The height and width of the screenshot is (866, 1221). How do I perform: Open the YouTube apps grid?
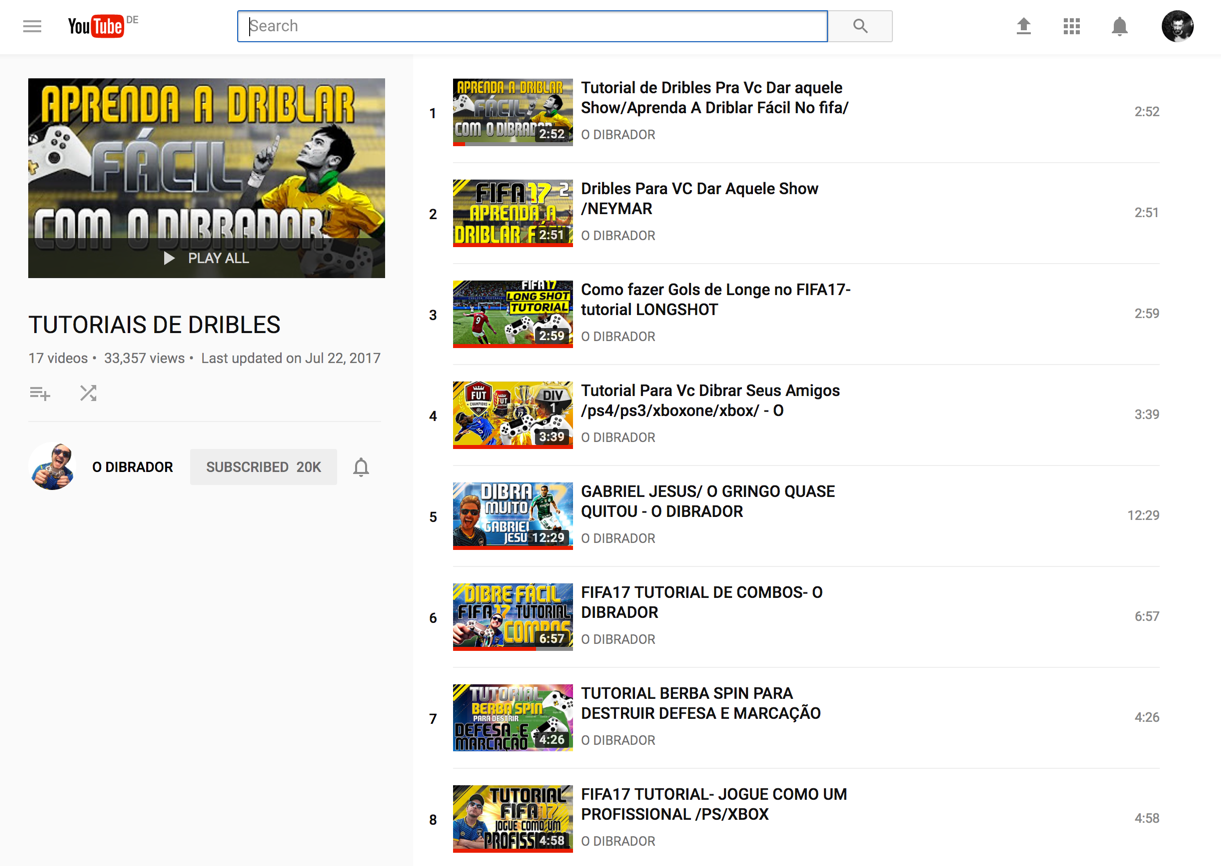[1071, 26]
